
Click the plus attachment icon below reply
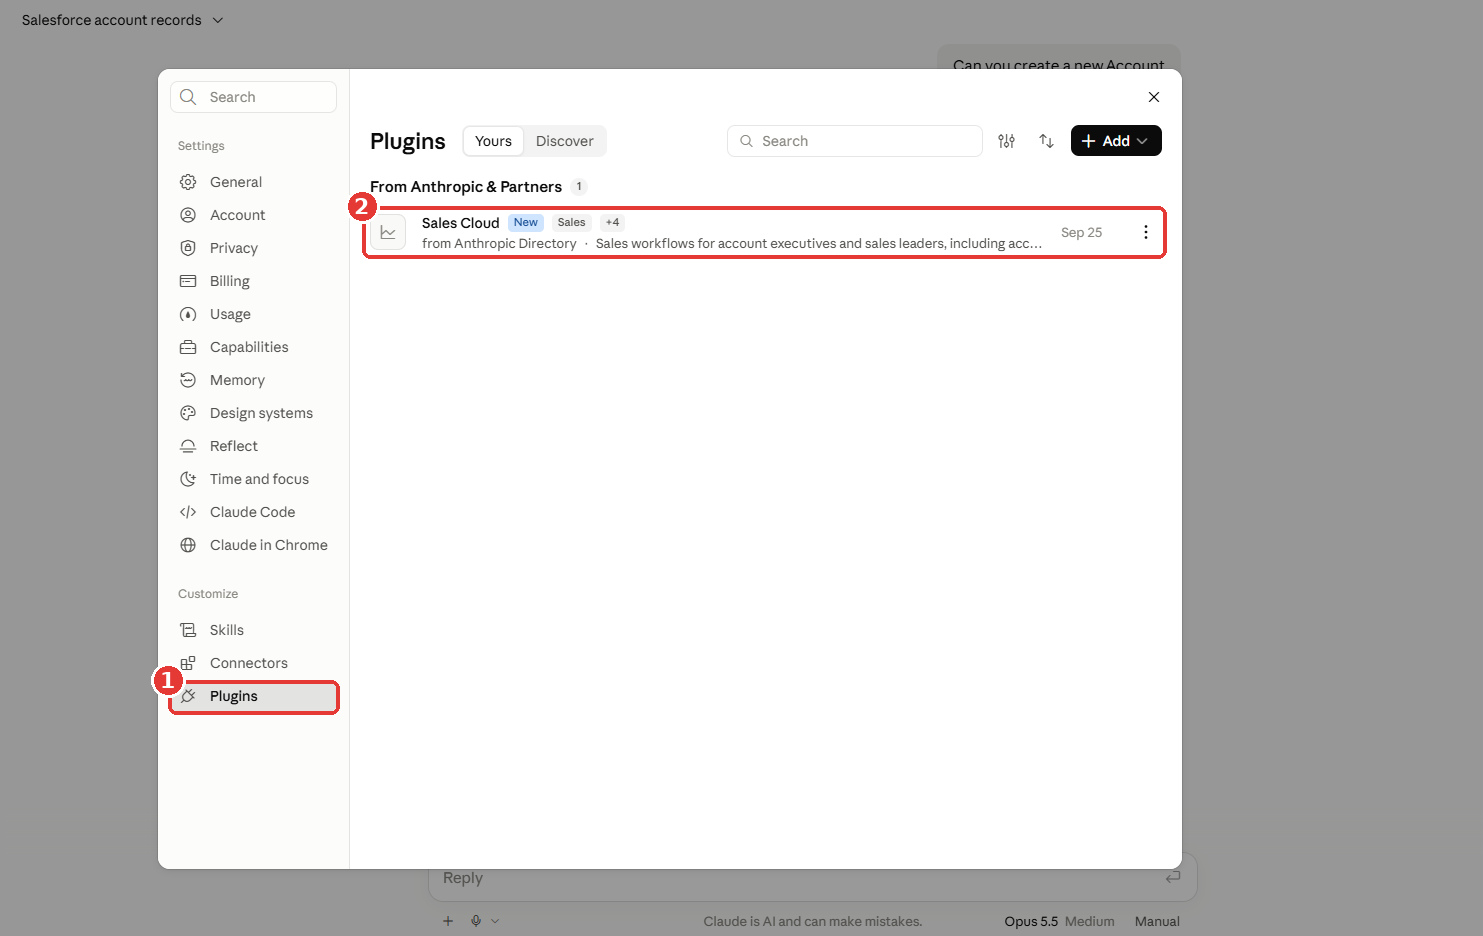[x=448, y=921]
